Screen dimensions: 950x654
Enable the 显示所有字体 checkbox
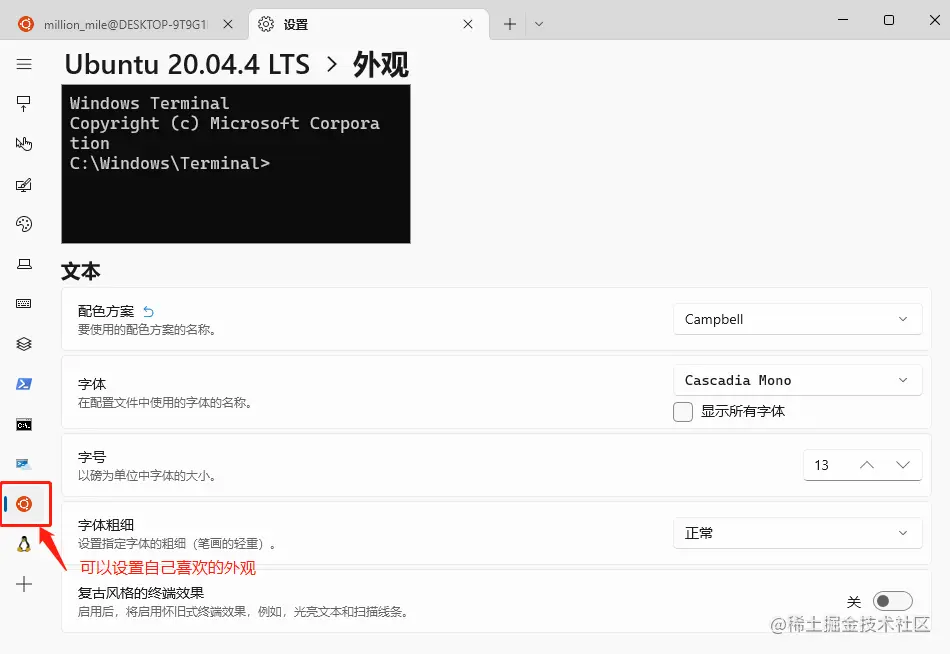click(683, 411)
